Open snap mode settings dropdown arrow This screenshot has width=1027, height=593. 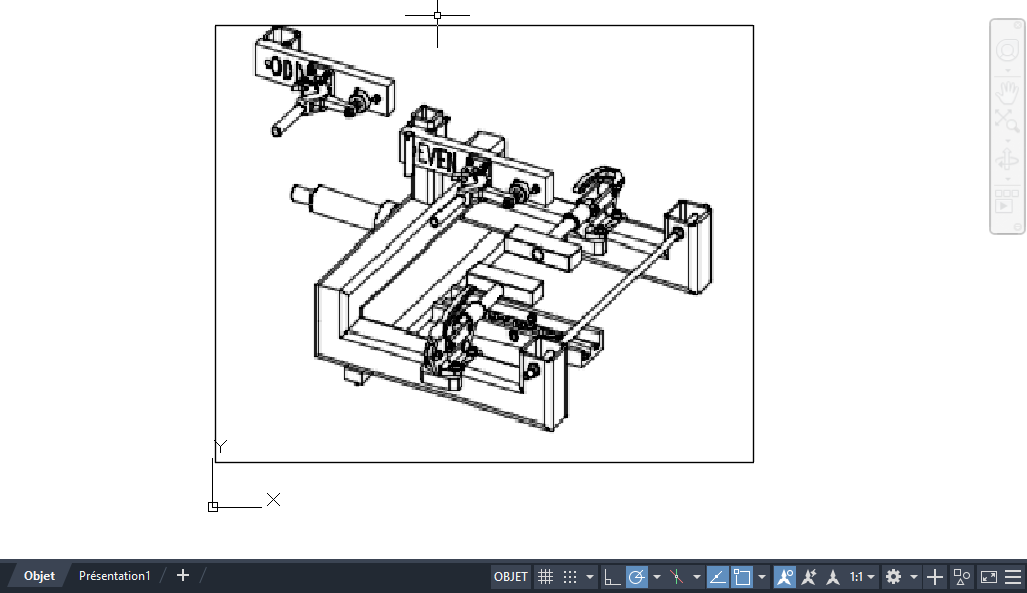tap(589, 577)
